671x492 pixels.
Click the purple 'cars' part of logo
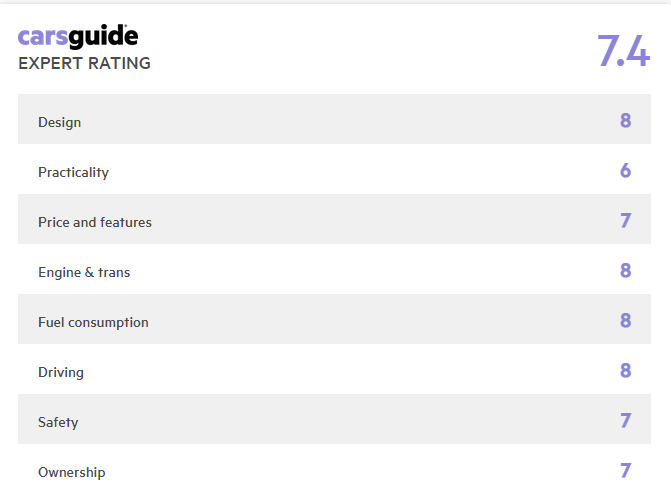43,37
